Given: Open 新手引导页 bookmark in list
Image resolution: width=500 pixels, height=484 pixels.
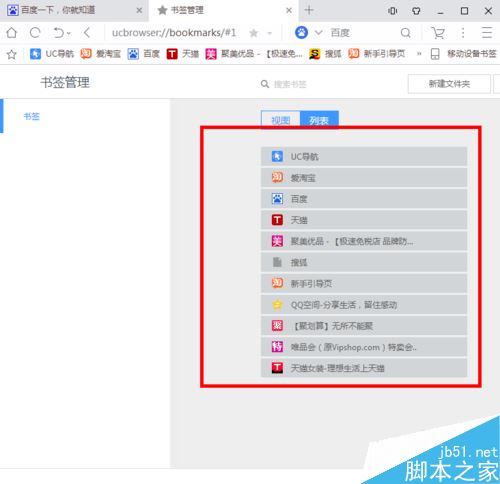Looking at the screenshot, I should tap(364, 283).
